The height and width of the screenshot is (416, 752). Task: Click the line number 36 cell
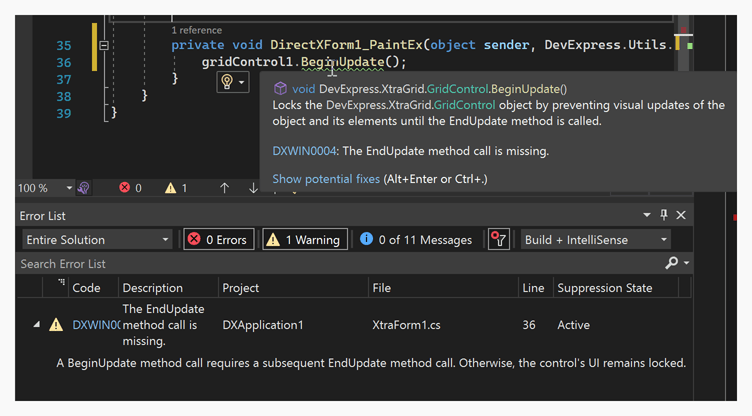click(x=529, y=325)
